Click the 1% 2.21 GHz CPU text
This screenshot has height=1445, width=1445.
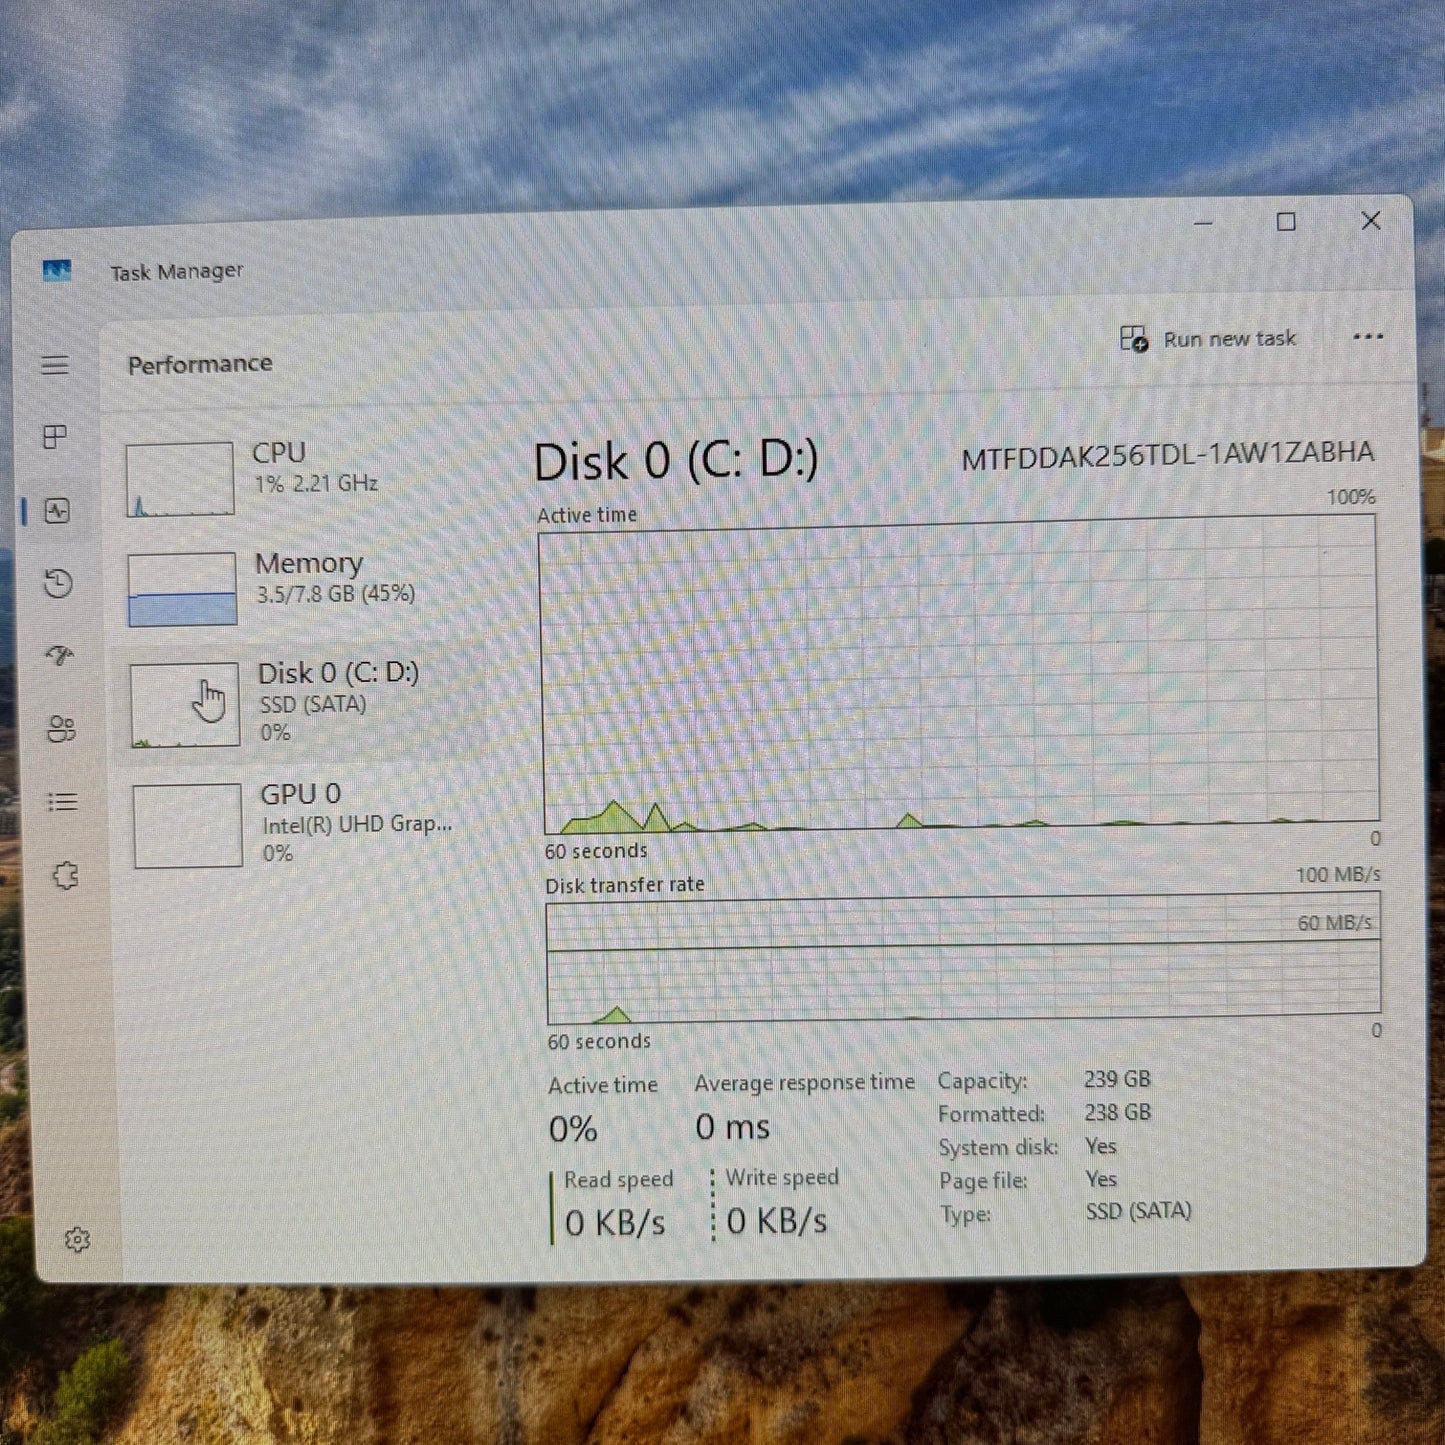[x=316, y=484]
